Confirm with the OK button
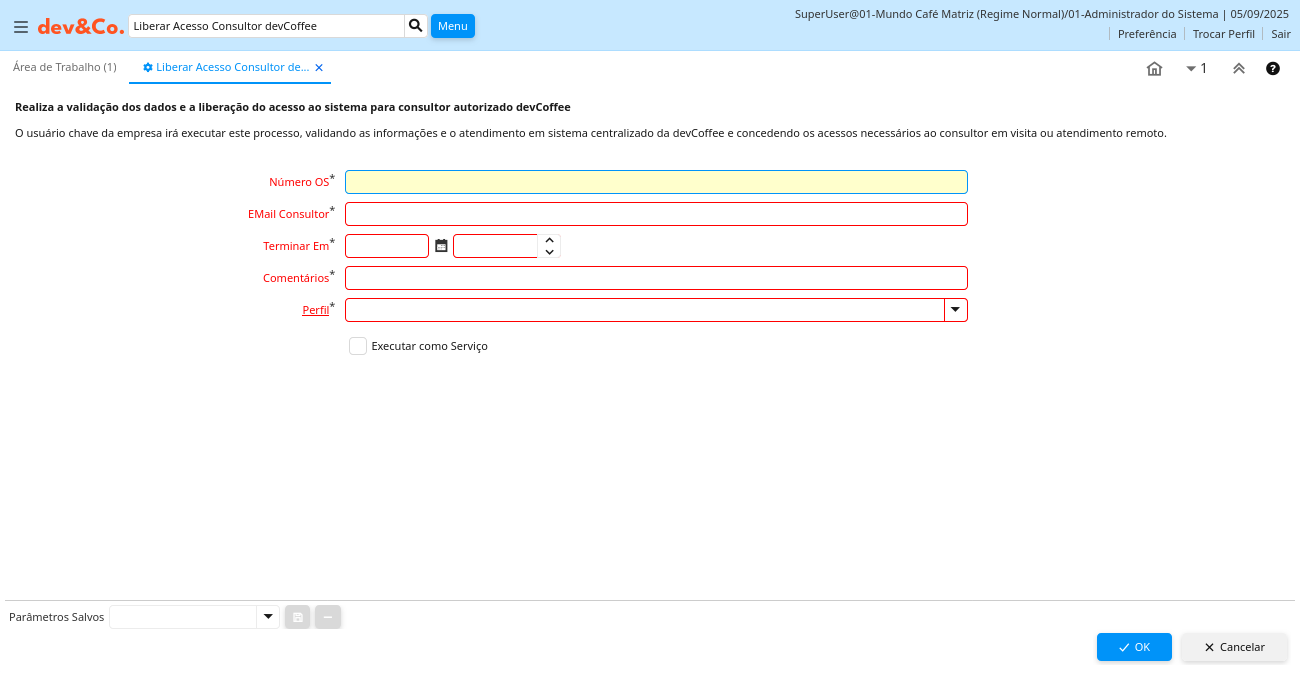Viewport: 1300px width, 674px height. click(1134, 647)
